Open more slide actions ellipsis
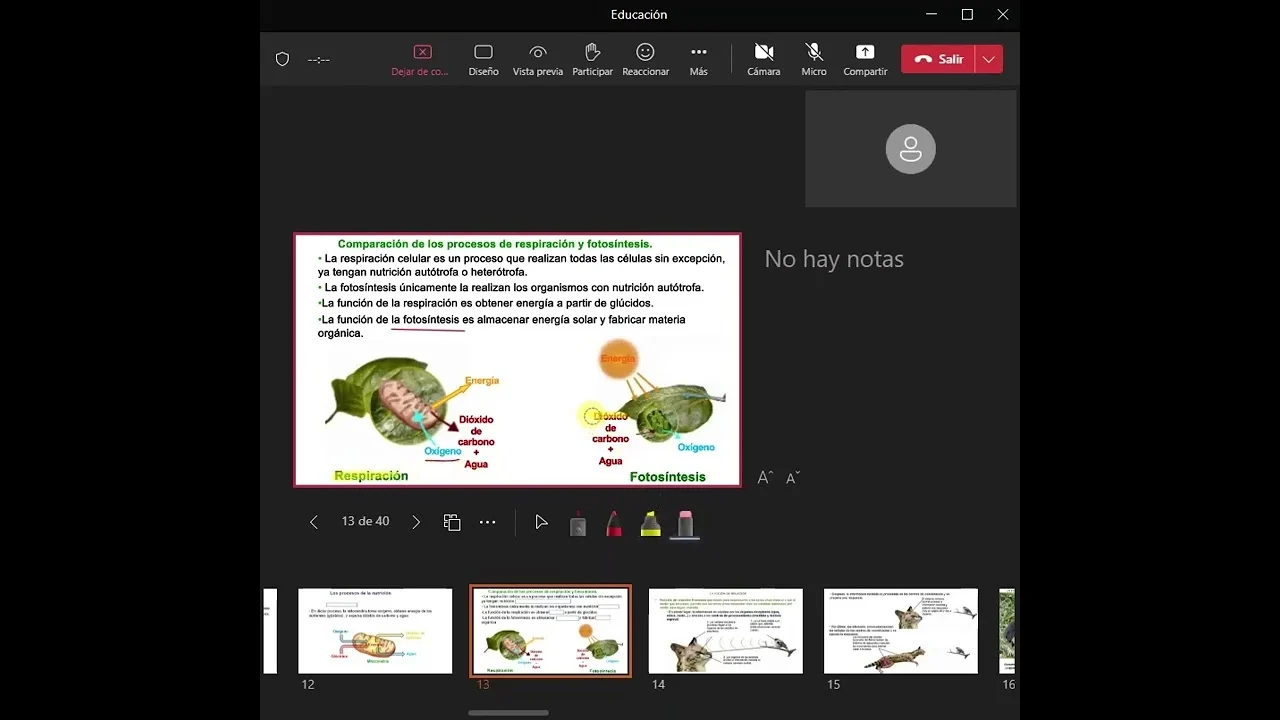Screen dimensions: 1280x720 pos(487,522)
